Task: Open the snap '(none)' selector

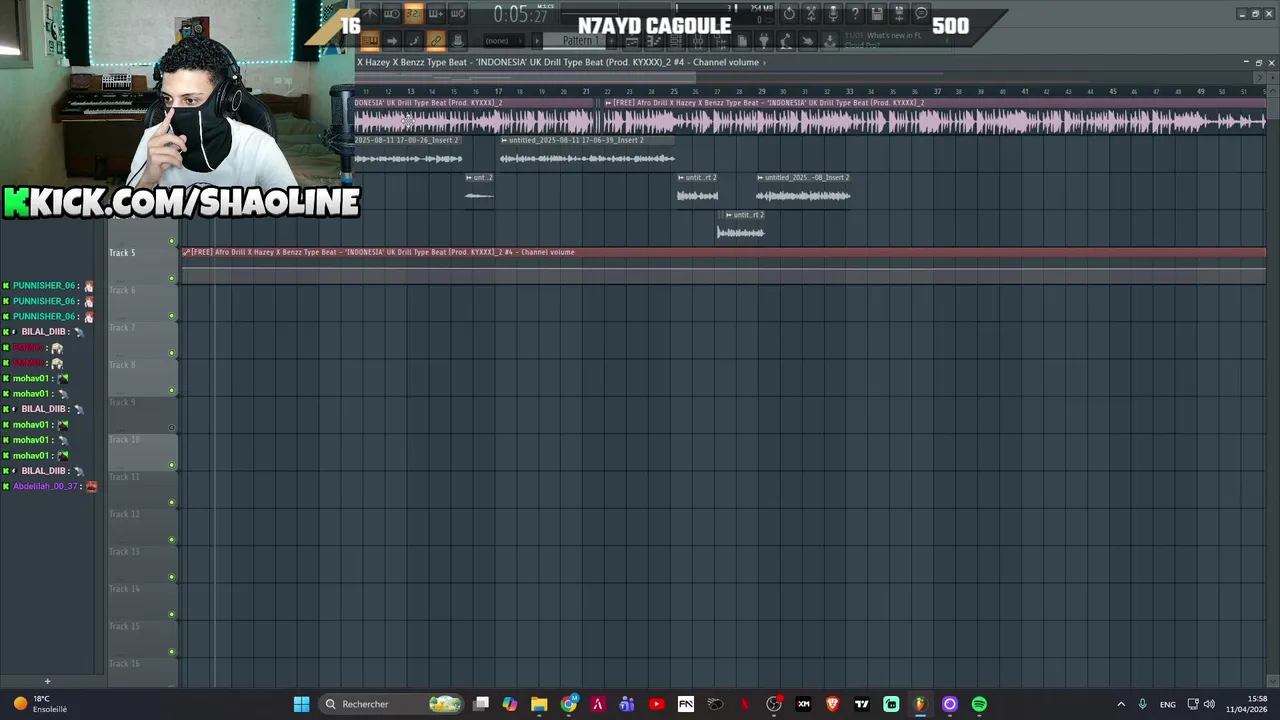Action: click(x=503, y=41)
